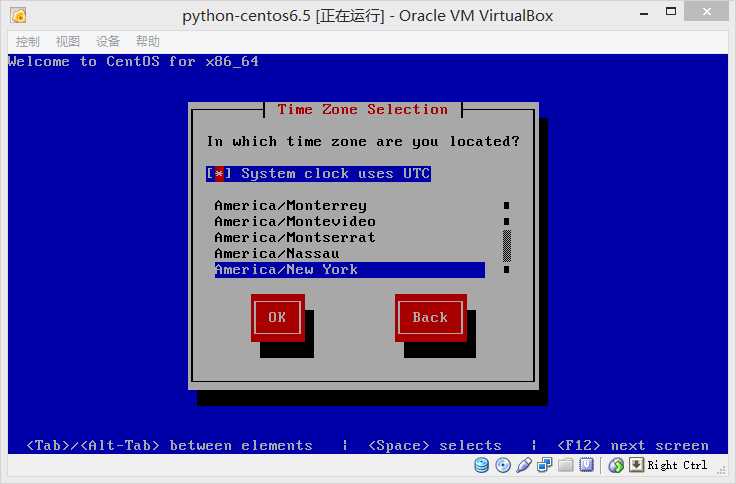Click the virtualization CPU chip status icon

(586, 465)
